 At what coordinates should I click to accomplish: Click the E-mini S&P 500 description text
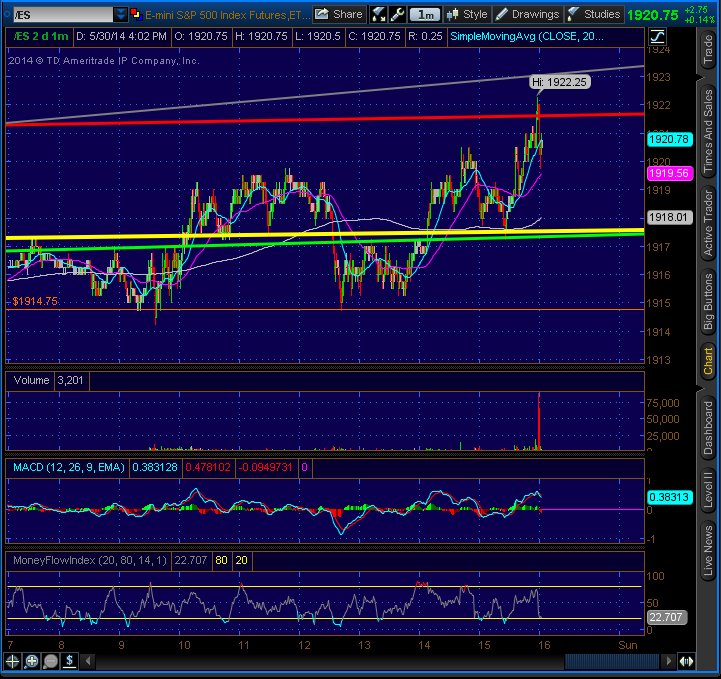click(228, 15)
